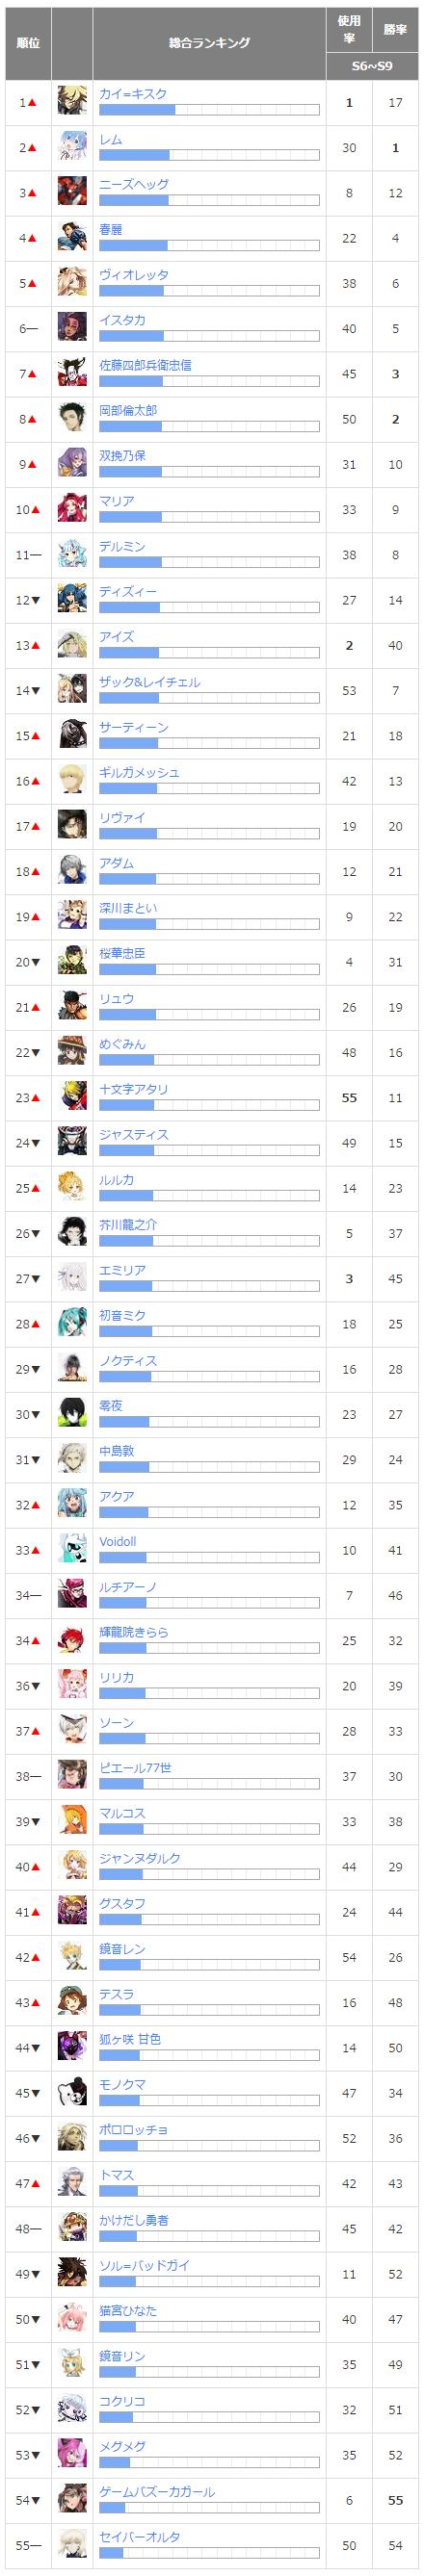The width and height of the screenshot is (424, 2576).
Task: Click the 順位 column header
Action: point(28,43)
